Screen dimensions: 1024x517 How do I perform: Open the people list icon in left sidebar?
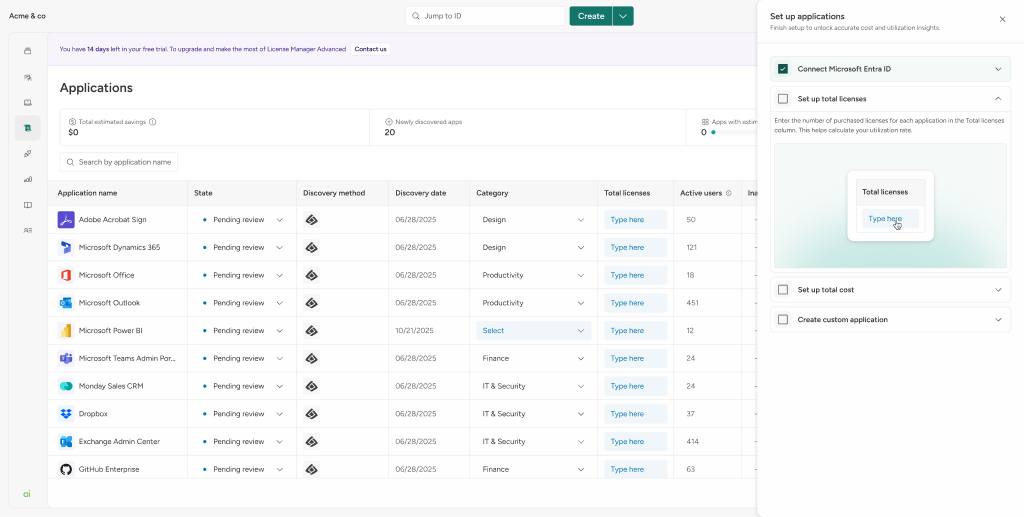coord(27,230)
